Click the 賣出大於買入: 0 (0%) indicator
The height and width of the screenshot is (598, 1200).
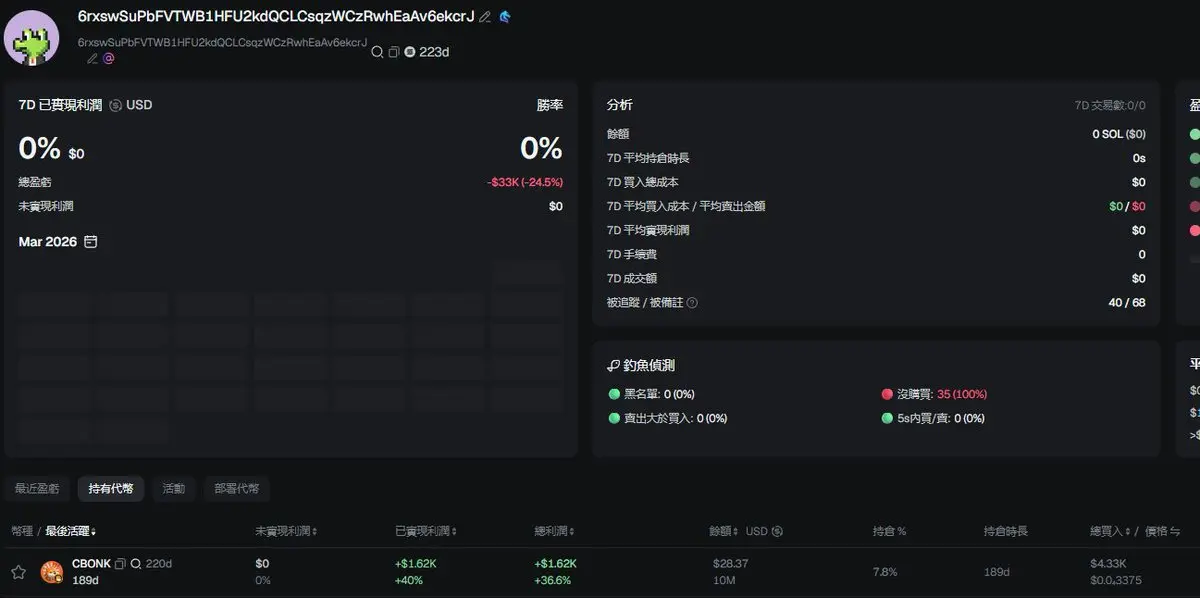[x=668, y=418]
